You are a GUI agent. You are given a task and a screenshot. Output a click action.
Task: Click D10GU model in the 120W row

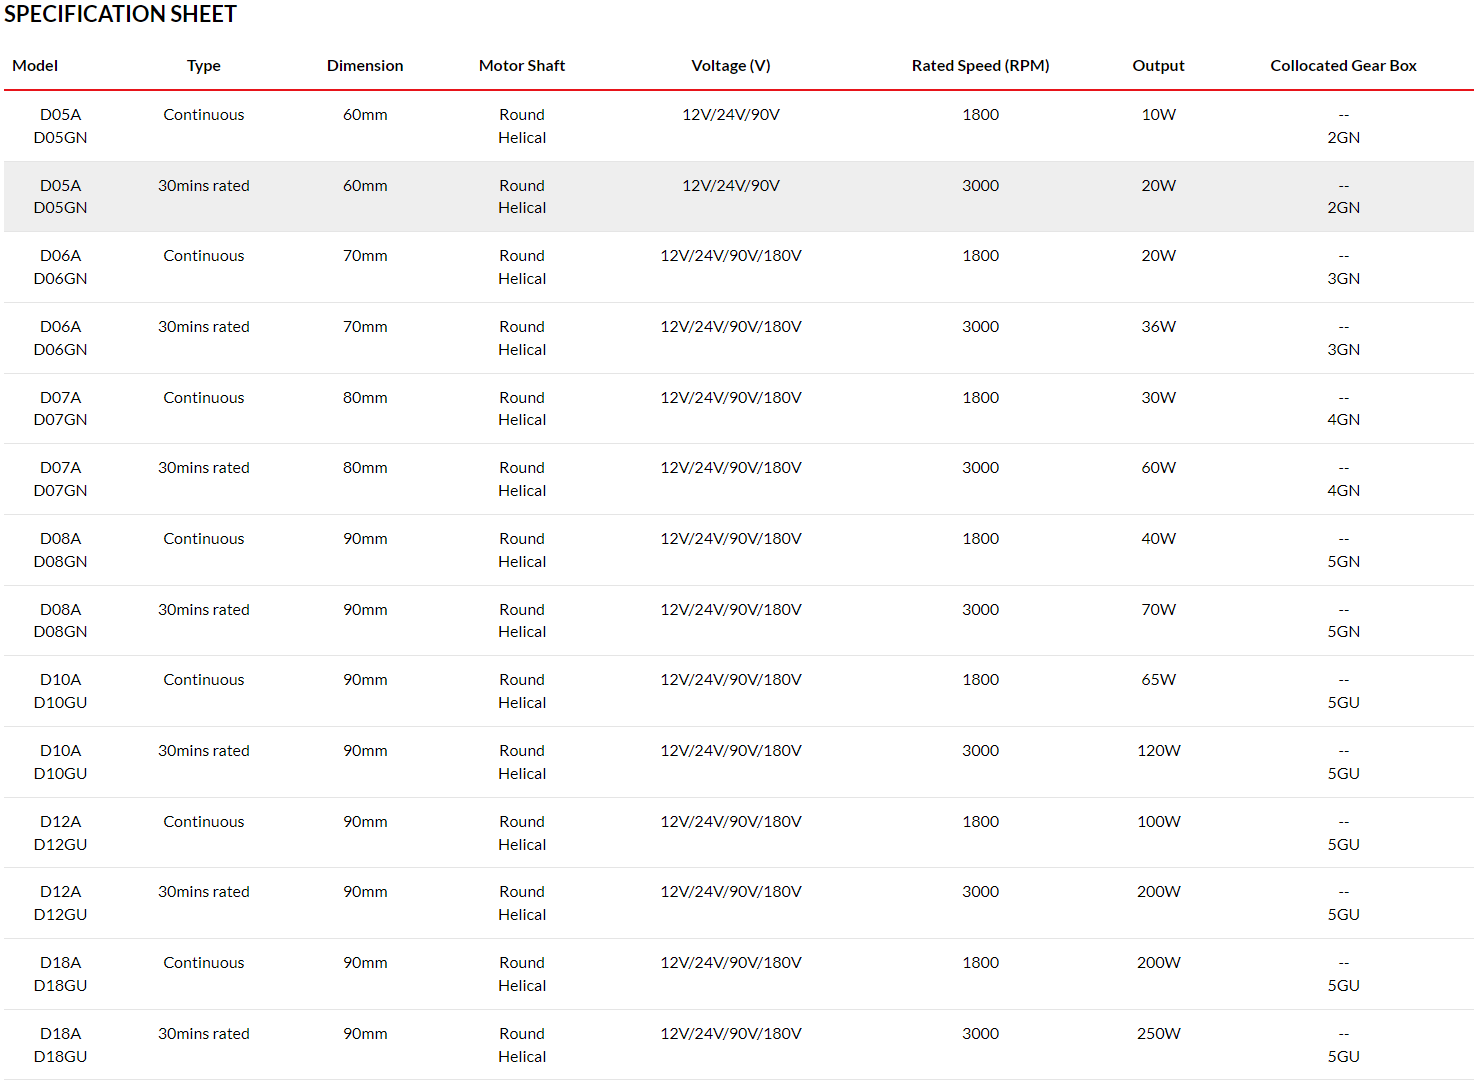[x=61, y=773]
